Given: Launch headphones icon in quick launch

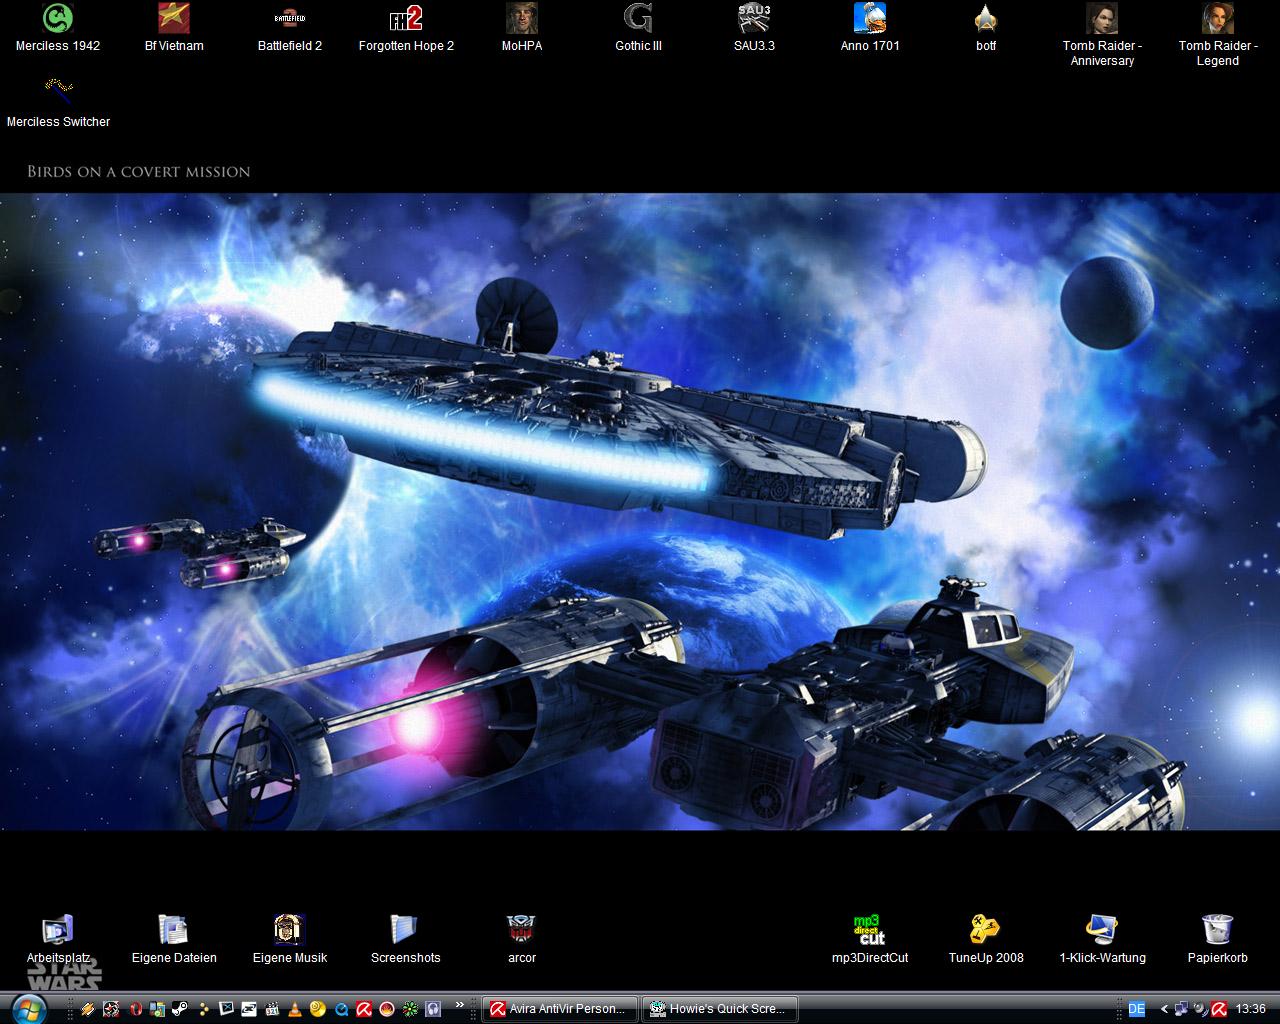Looking at the screenshot, I should click(433, 1009).
